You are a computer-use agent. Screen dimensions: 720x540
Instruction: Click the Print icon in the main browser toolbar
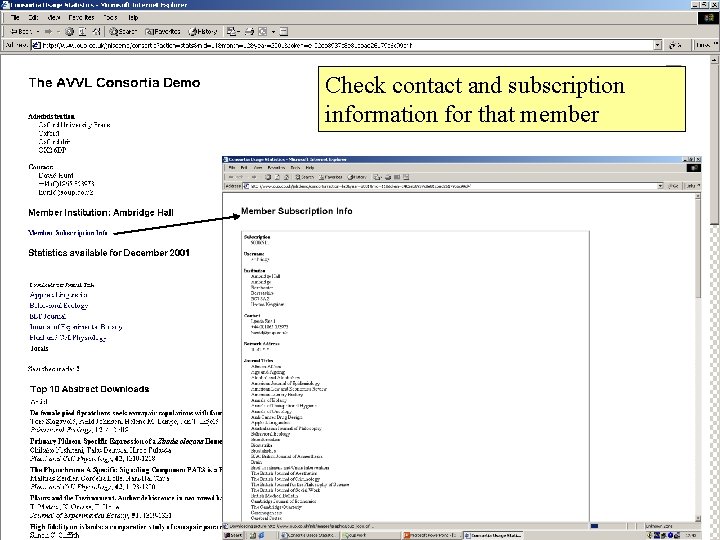coord(249,31)
